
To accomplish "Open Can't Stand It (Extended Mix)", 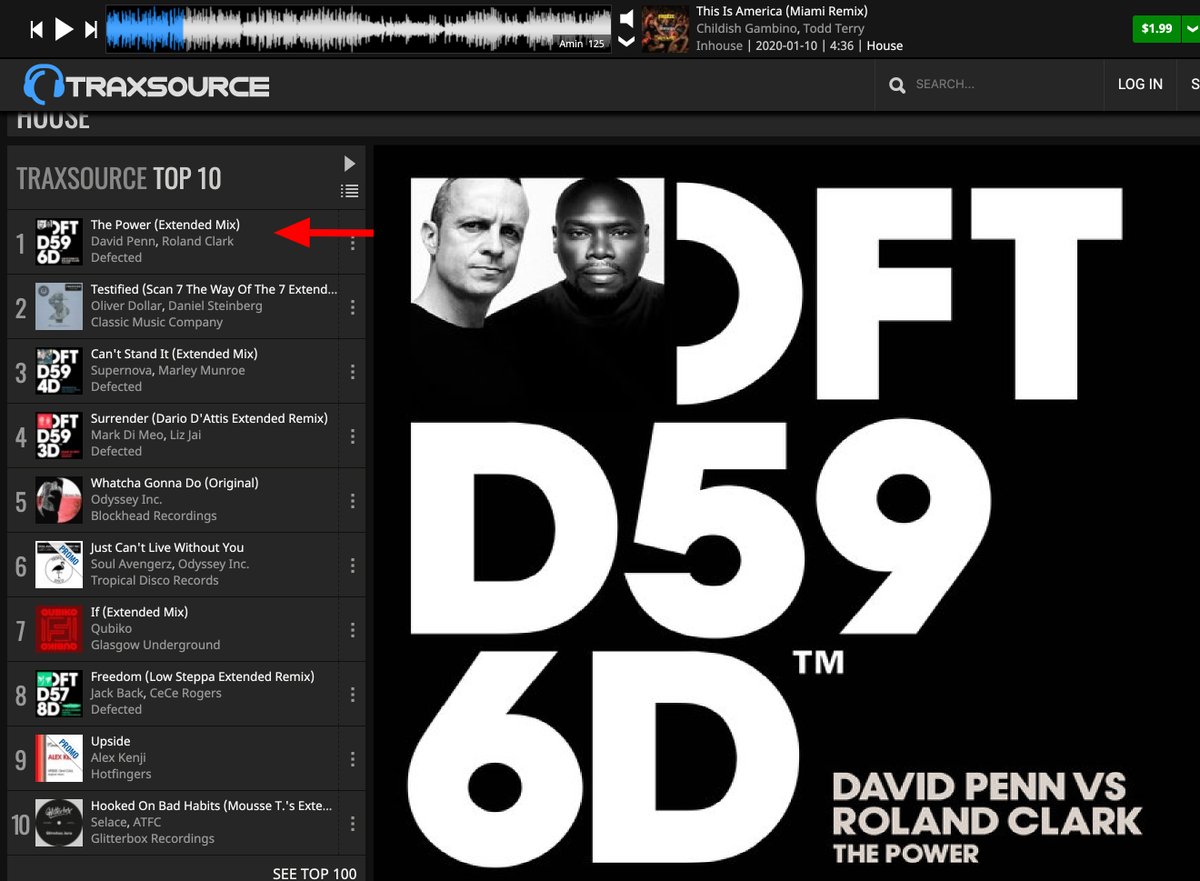I will click(x=174, y=354).
